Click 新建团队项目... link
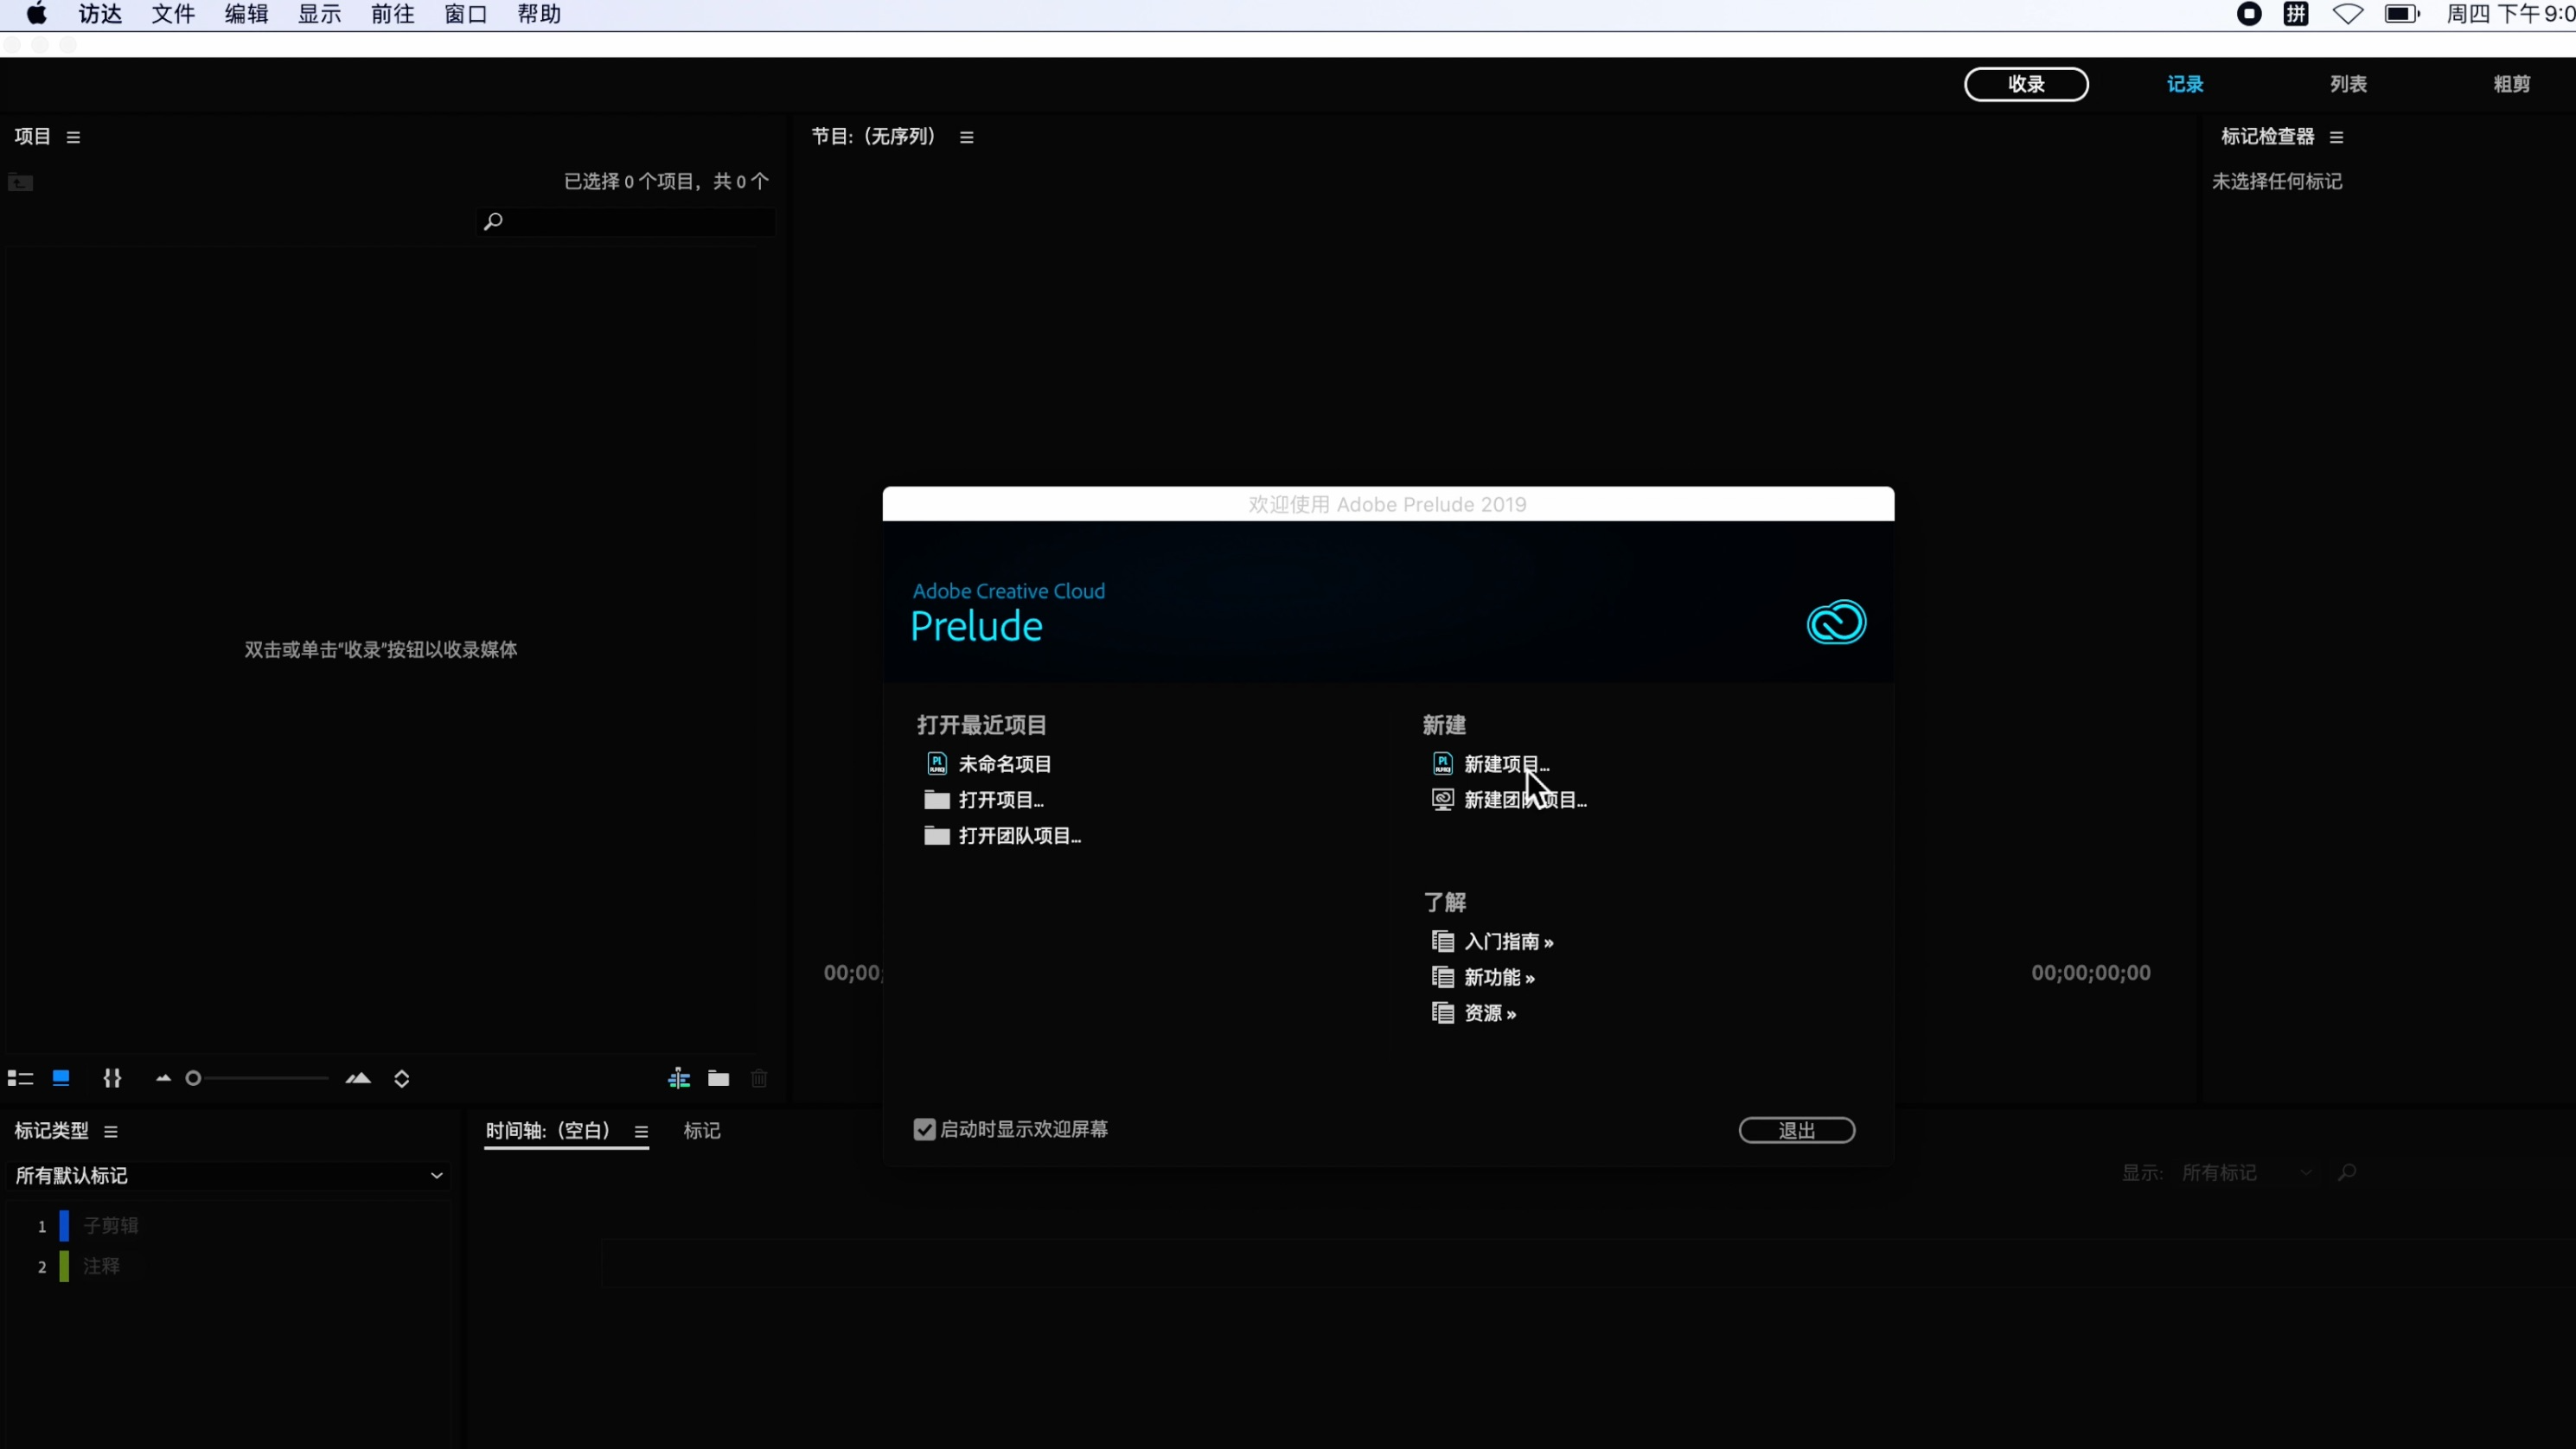This screenshot has height=1449, width=2576. tap(1525, 800)
